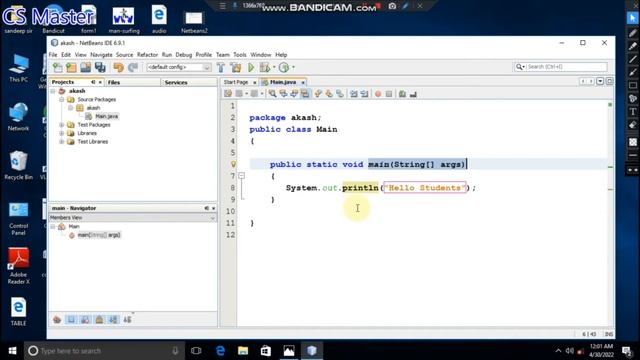Select Main.java in the Projects tree
The width and height of the screenshot is (640, 360).
[107, 116]
